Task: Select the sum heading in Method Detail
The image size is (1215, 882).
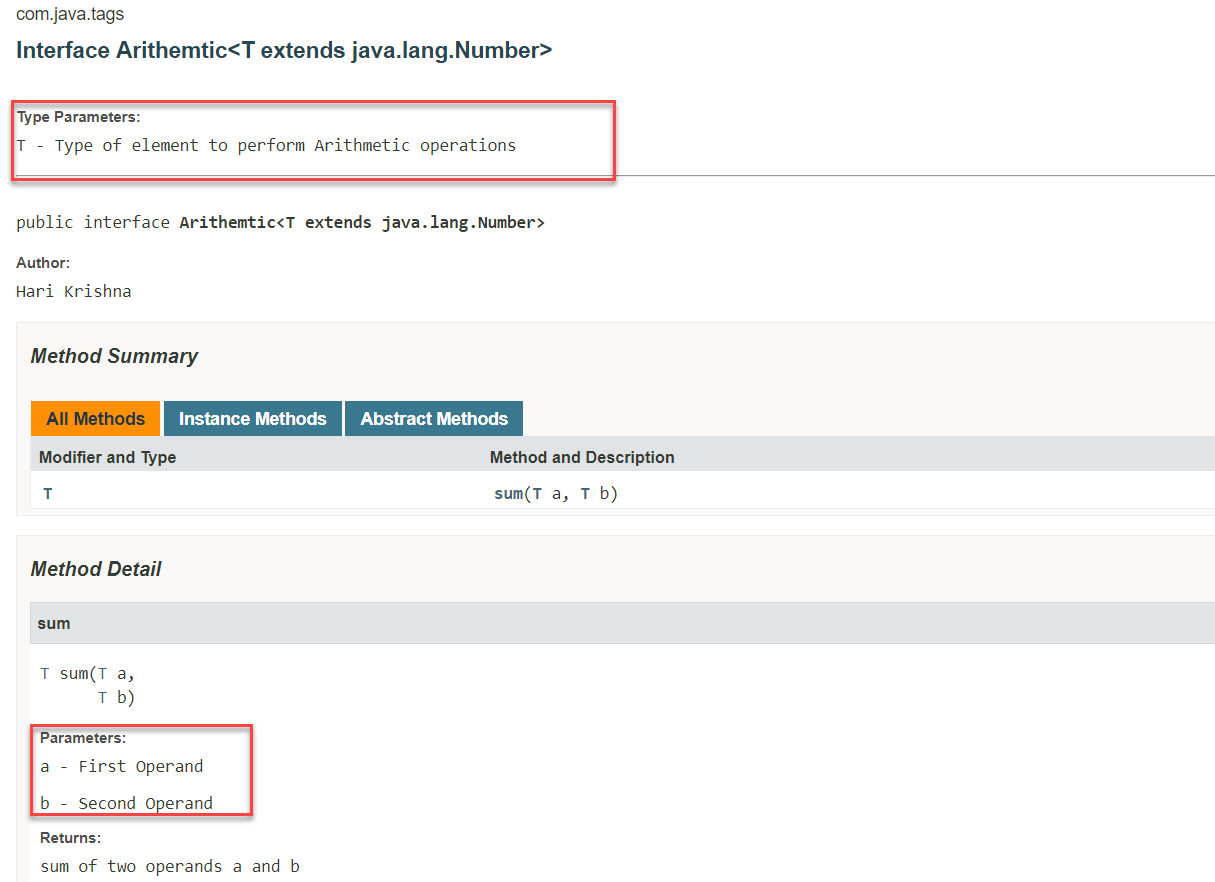Action: (x=53, y=623)
